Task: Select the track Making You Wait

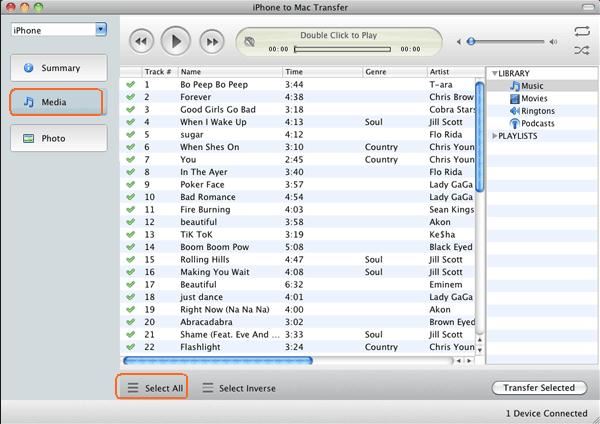Action: pyautogui.click(x=215, y=272)
